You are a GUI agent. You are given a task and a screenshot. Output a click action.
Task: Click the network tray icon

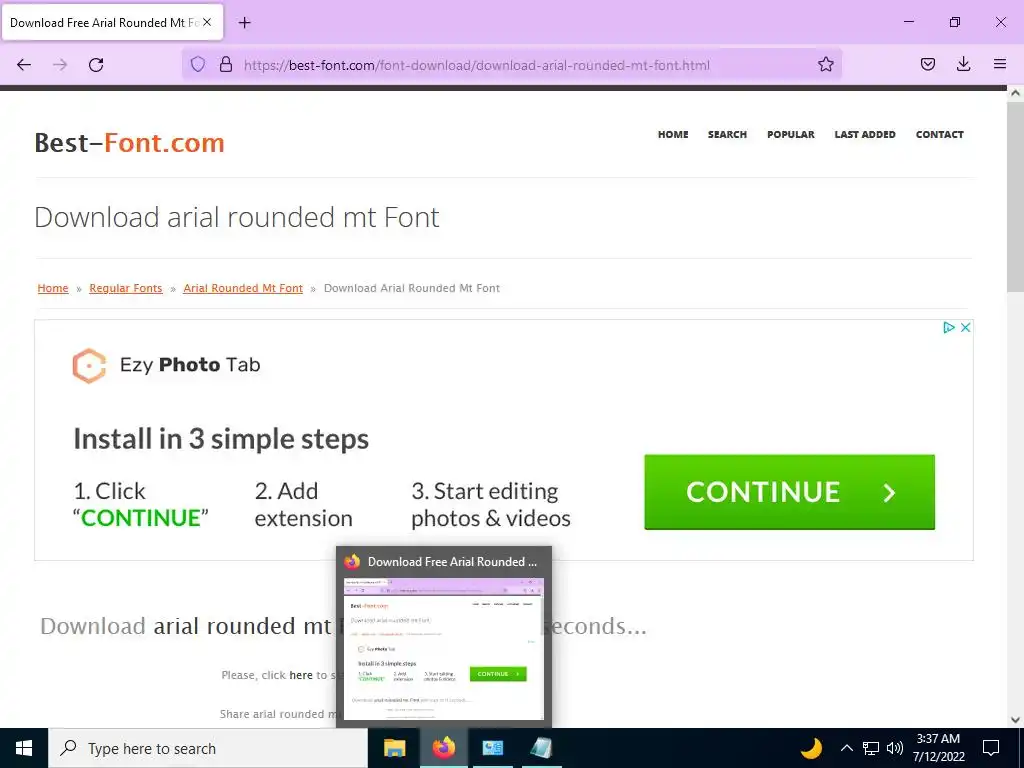[x=871, y=748]
